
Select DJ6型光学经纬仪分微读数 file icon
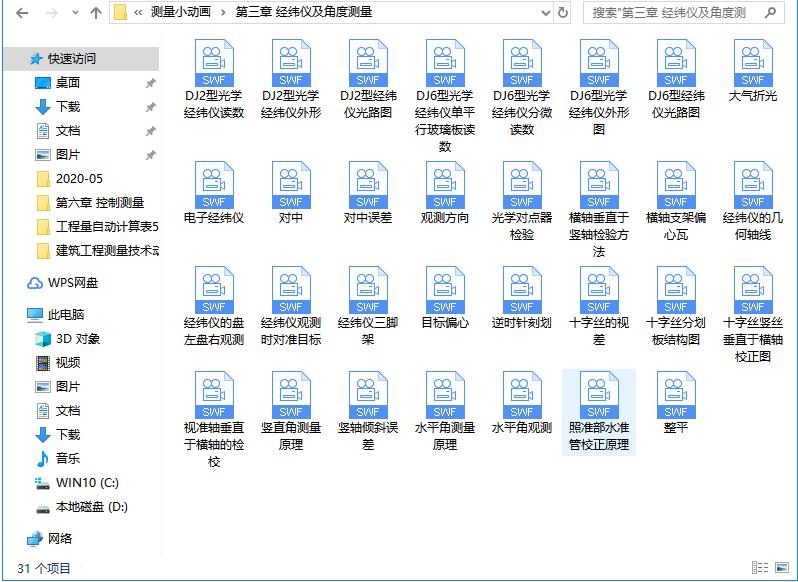522,63
